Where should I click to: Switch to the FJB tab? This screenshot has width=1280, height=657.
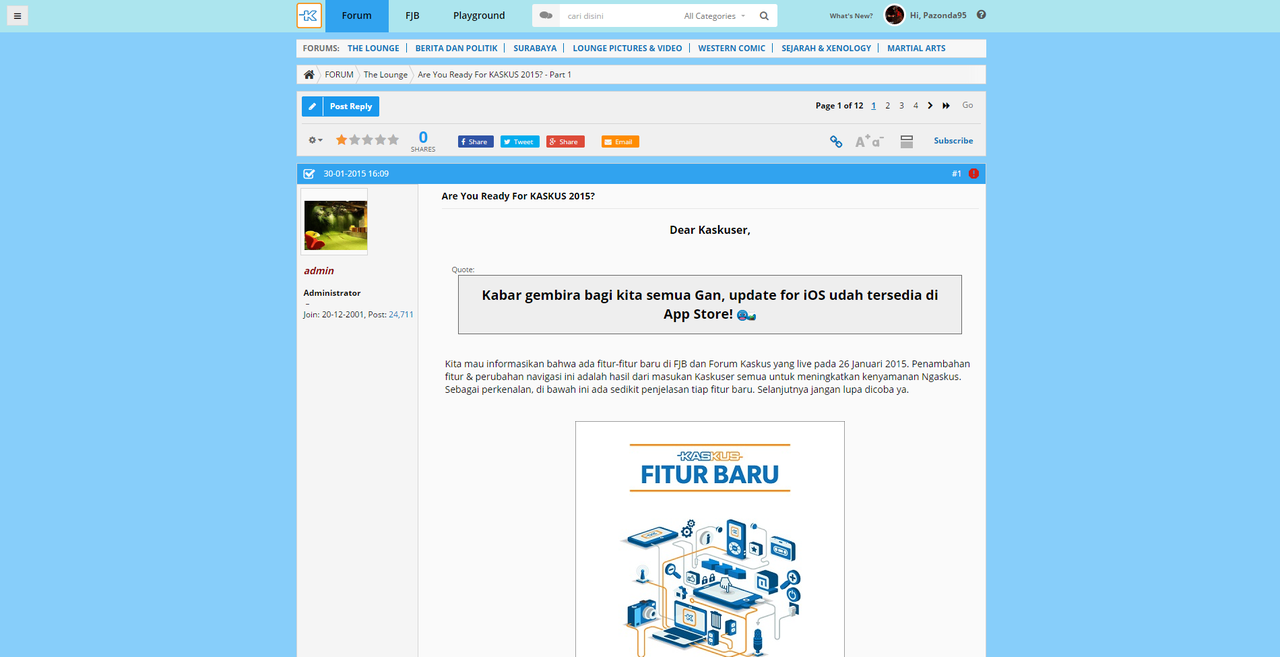click(412, 16)
